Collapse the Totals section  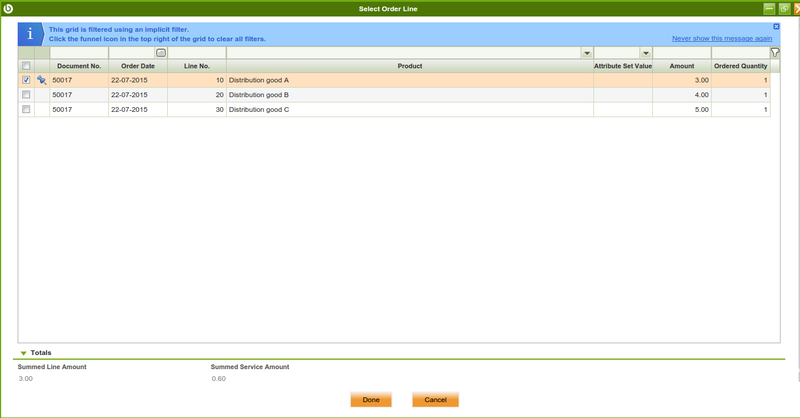(23, 353)
